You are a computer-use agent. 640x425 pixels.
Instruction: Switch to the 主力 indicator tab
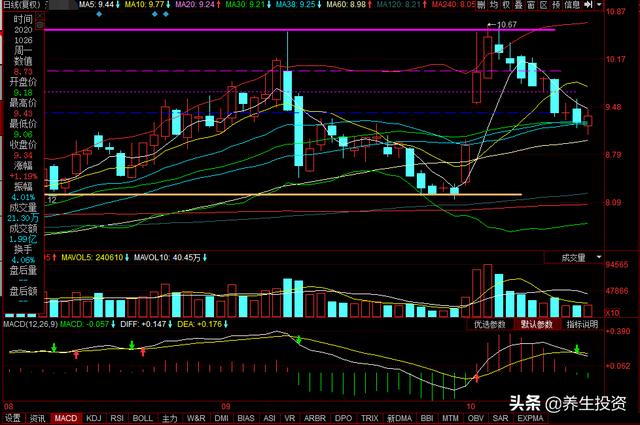pyautogui.click(x=170, y=418)
